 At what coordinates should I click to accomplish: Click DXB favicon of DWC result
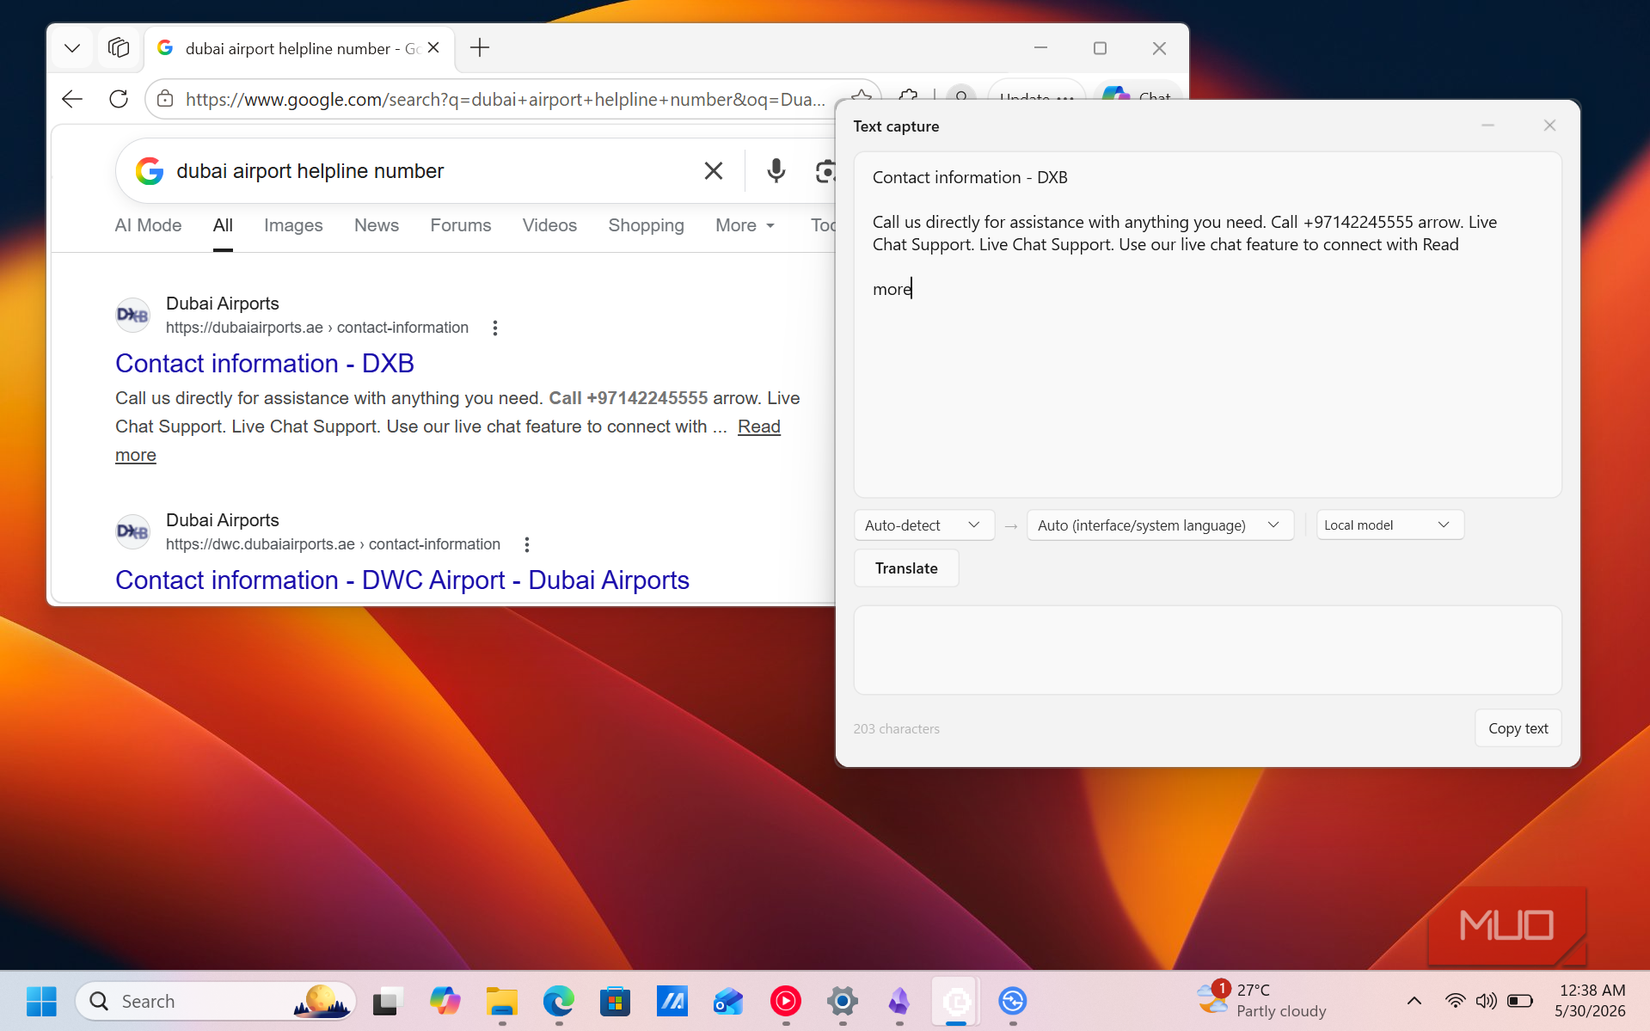pos(132,532)
